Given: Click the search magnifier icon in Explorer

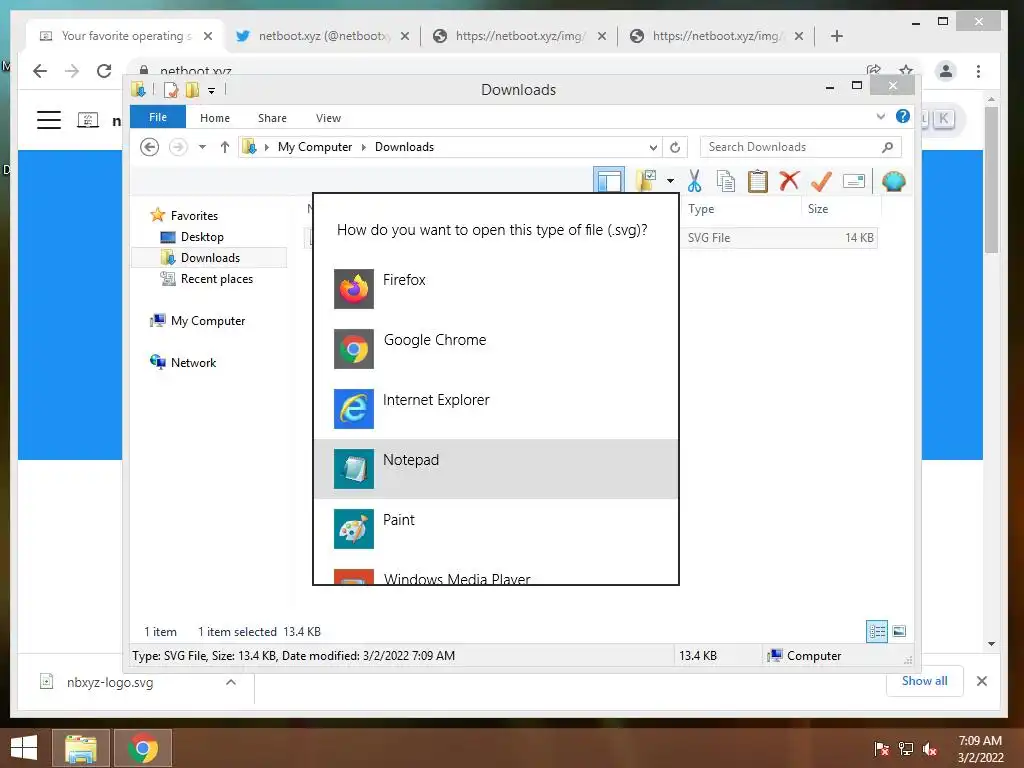Looking at the screenshot, I should (x=888, y=147).
